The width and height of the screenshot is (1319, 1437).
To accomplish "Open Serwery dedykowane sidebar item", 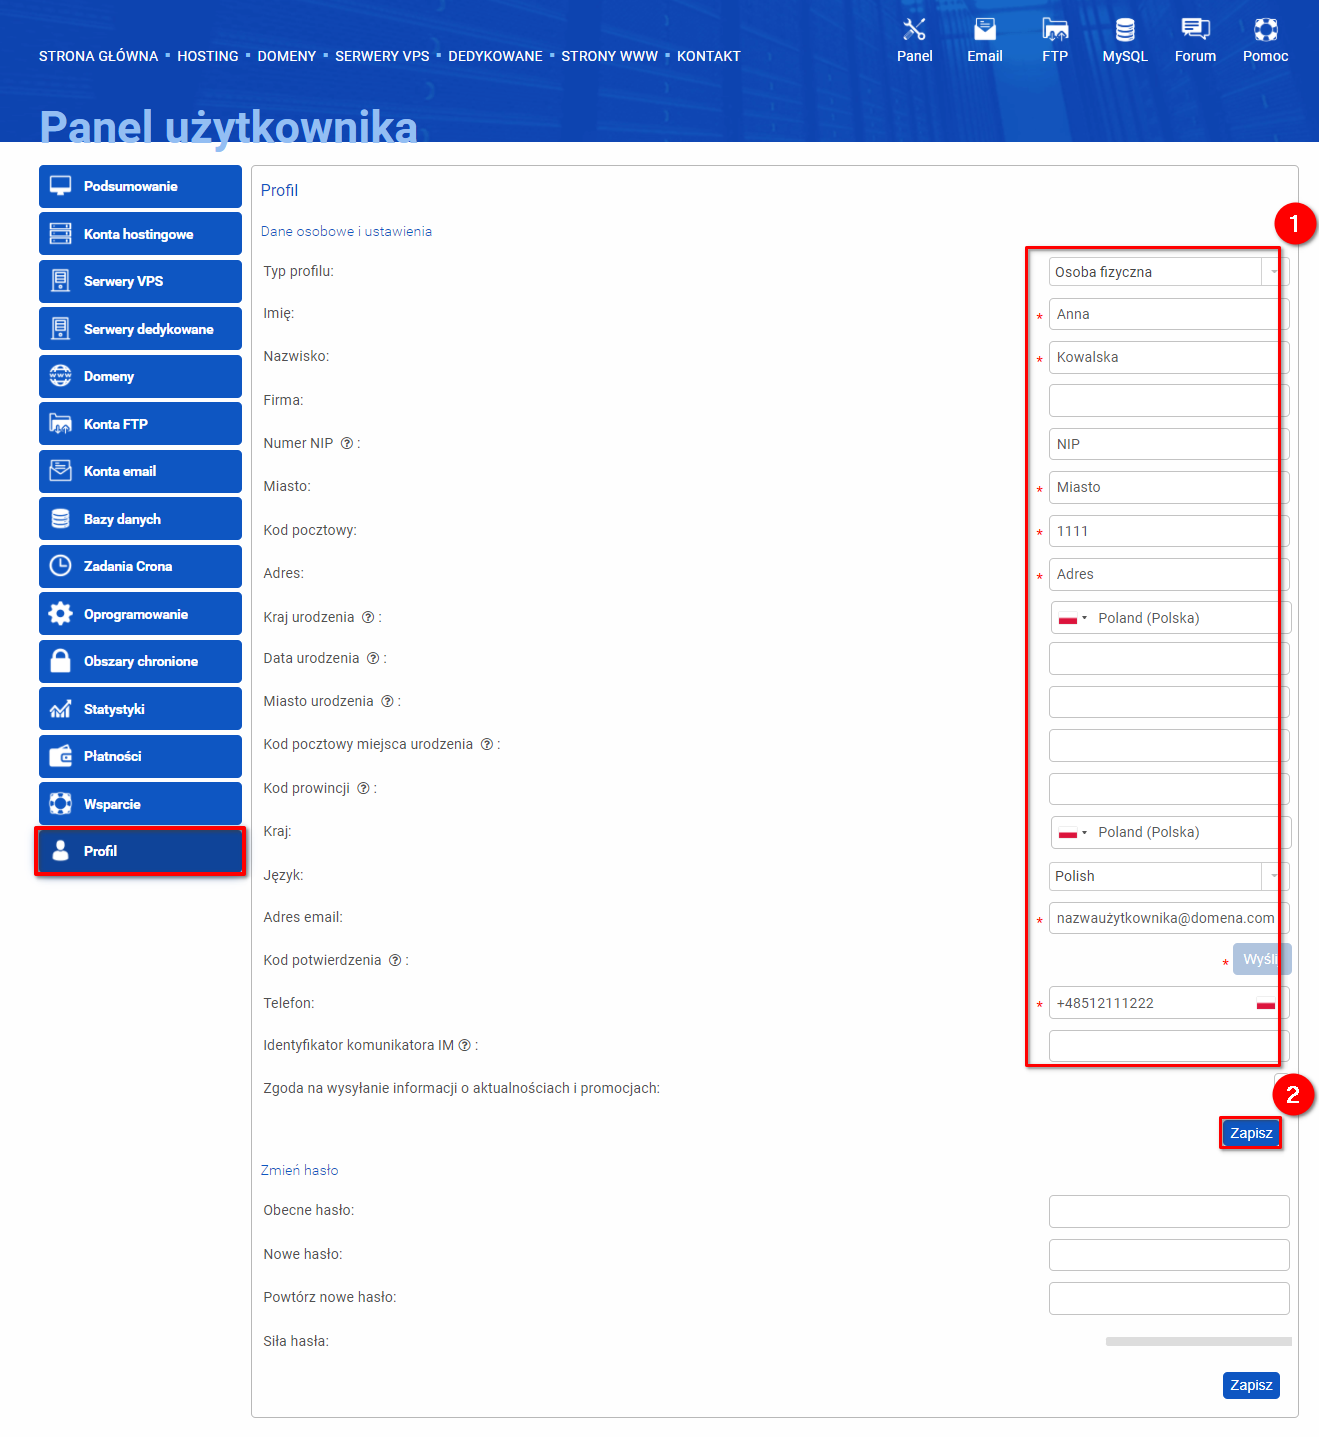I will pyautogui.click(x=140, y=329).
